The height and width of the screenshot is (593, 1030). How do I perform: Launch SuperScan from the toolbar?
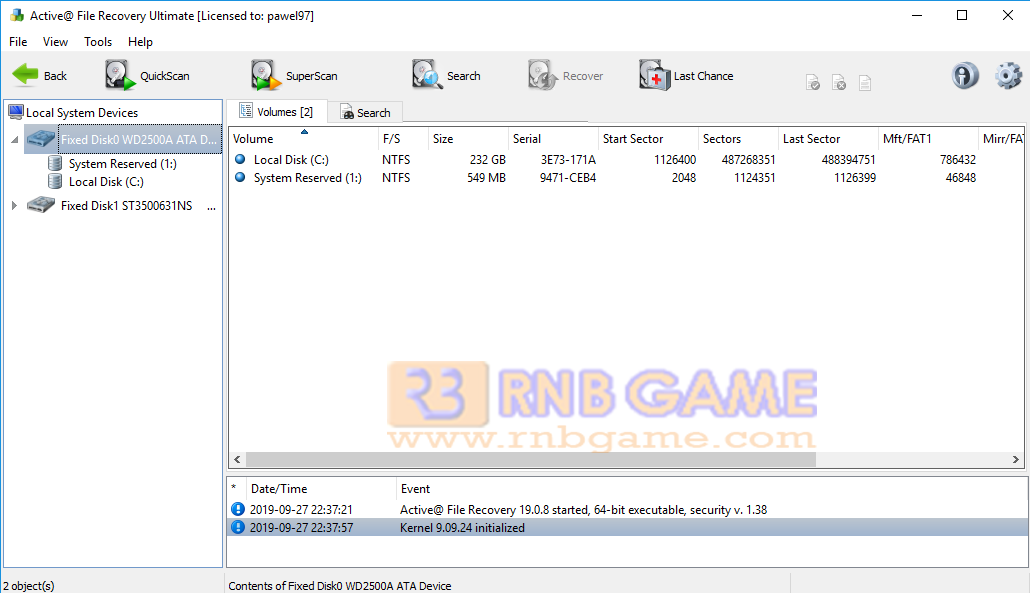[x=294, y=76]
